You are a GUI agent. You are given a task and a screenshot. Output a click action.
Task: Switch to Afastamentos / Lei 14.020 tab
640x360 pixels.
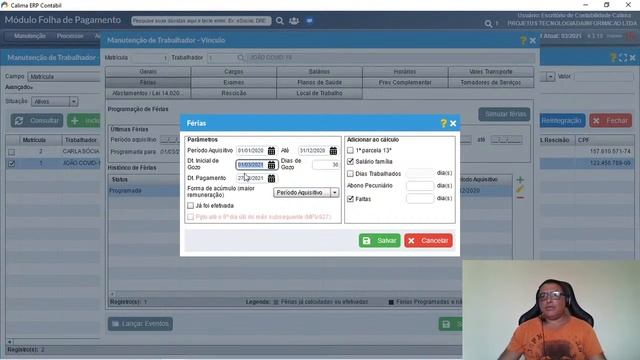(x=148, y=93)
